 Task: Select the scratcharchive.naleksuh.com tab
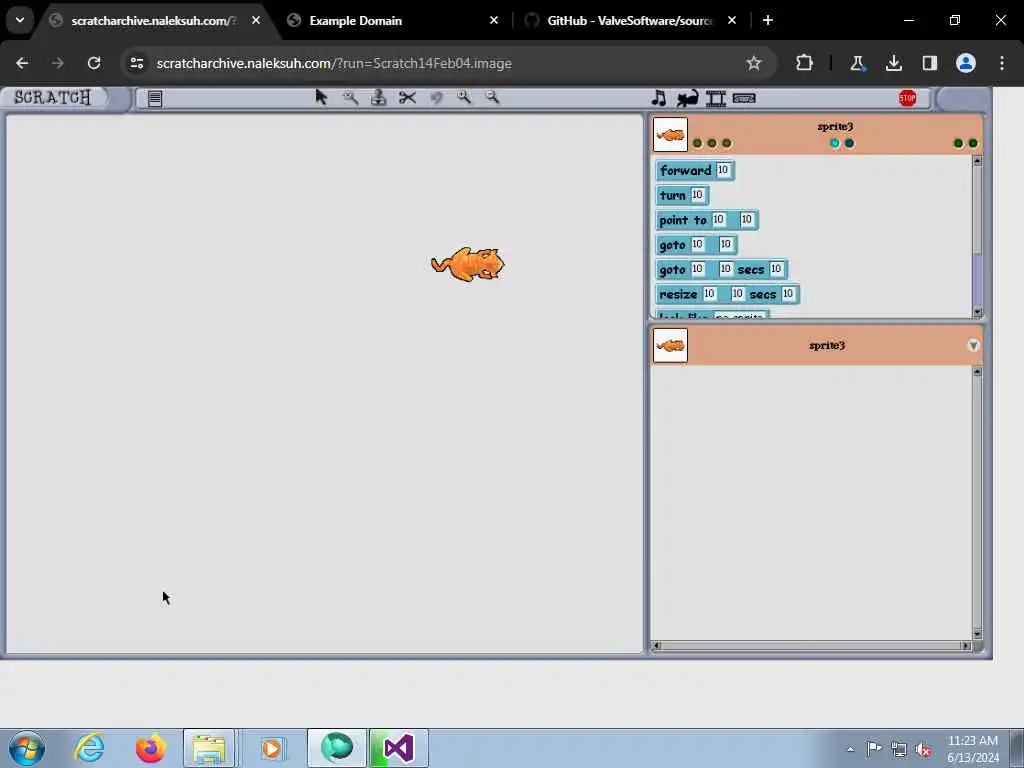click(x=155, y=20)
